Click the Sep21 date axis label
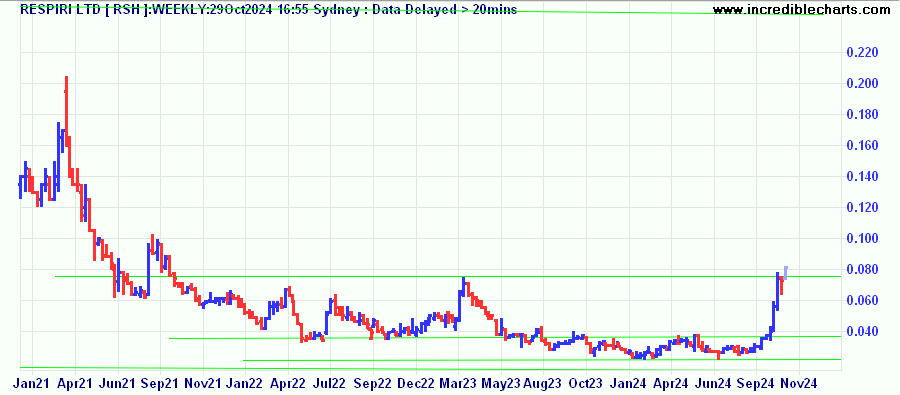 [x=161, y=382]
